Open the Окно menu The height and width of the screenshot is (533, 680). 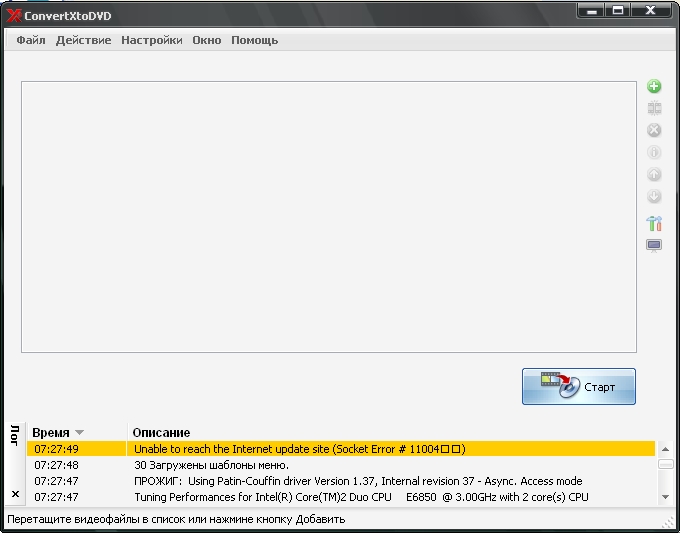pyautogui.click(x=207, y=41)
